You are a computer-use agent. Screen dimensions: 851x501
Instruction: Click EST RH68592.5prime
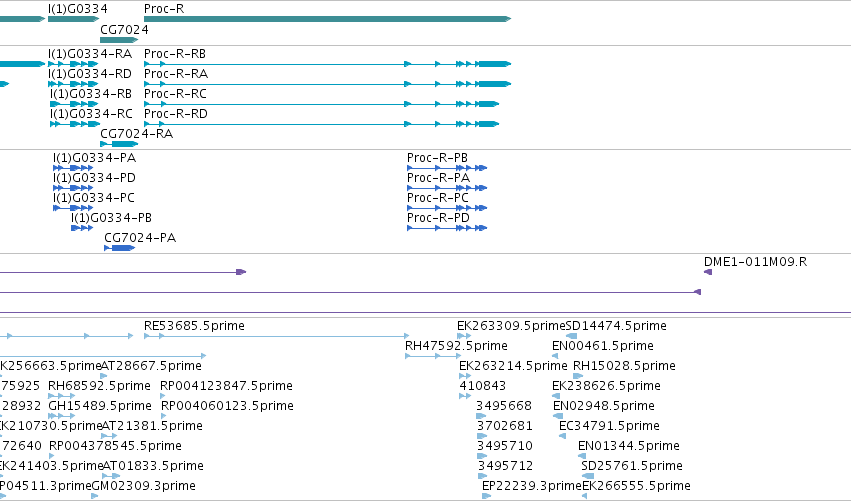pos(61,397)
